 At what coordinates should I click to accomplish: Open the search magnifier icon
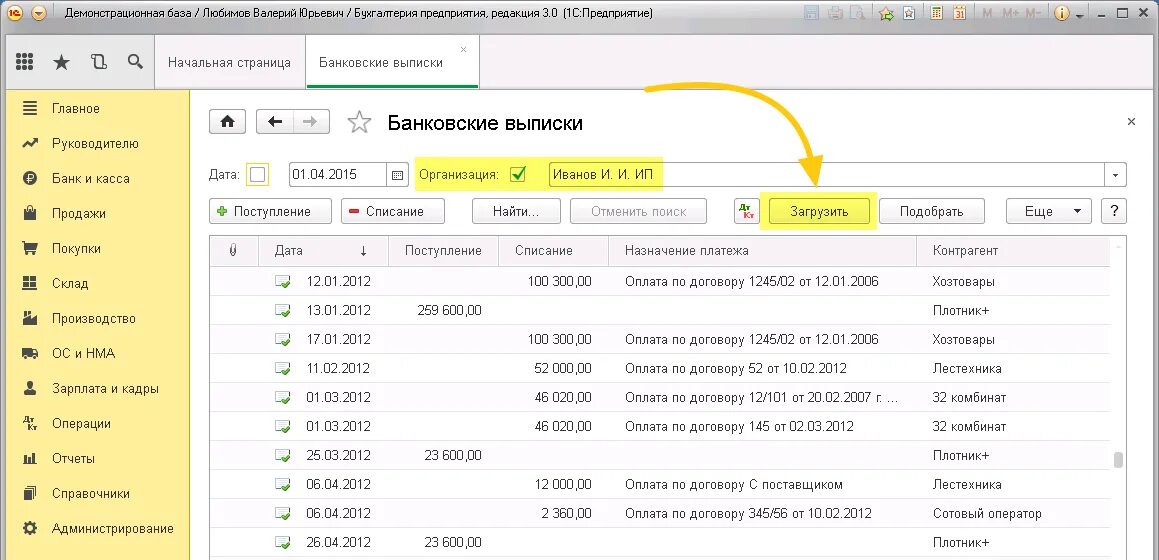click(135, 61)
